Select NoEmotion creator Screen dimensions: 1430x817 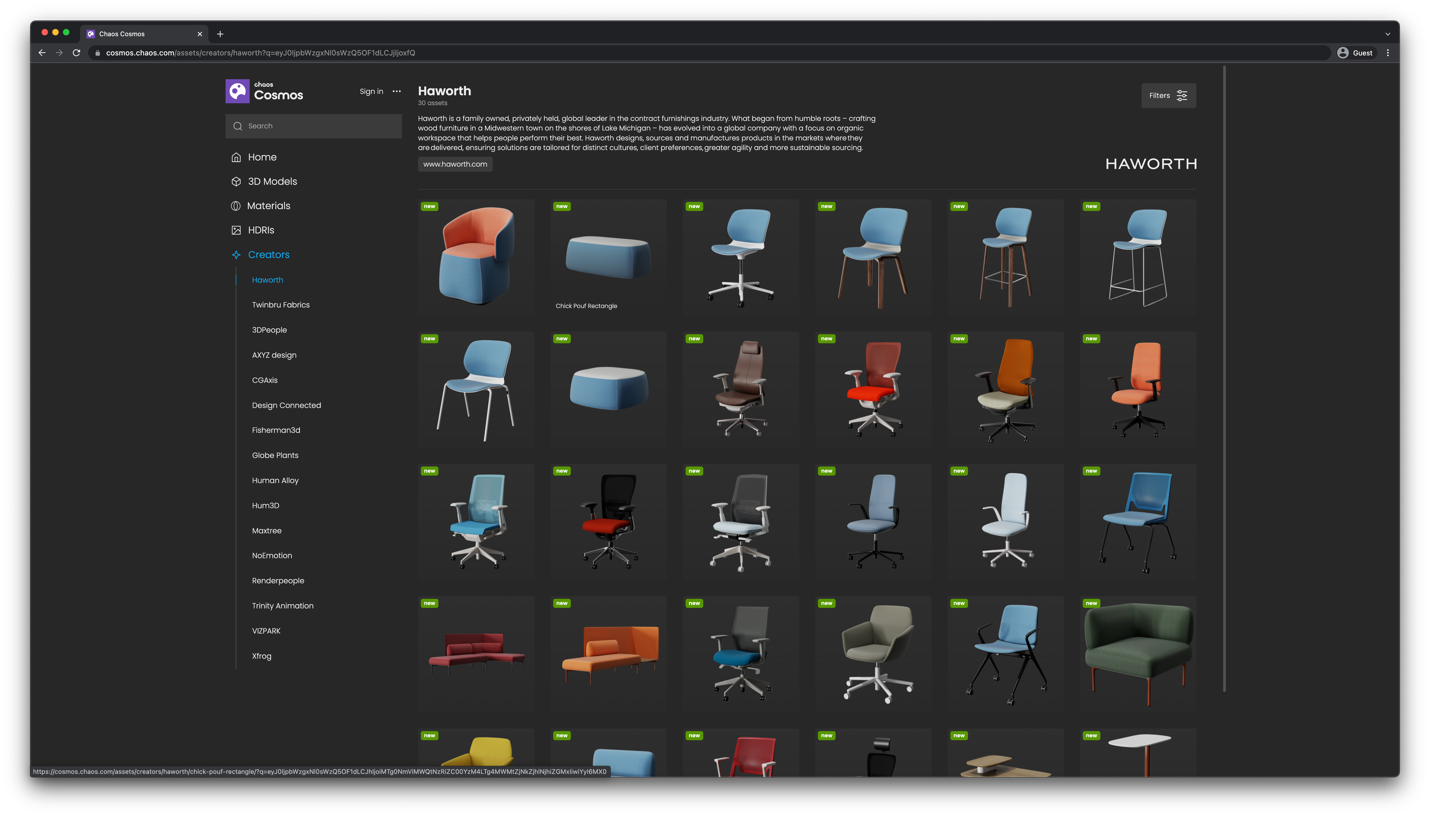coord(272,556)
